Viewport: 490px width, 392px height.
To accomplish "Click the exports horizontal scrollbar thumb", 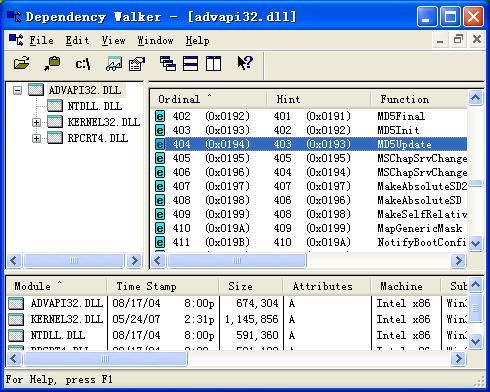I will click(x=236, y=260).
